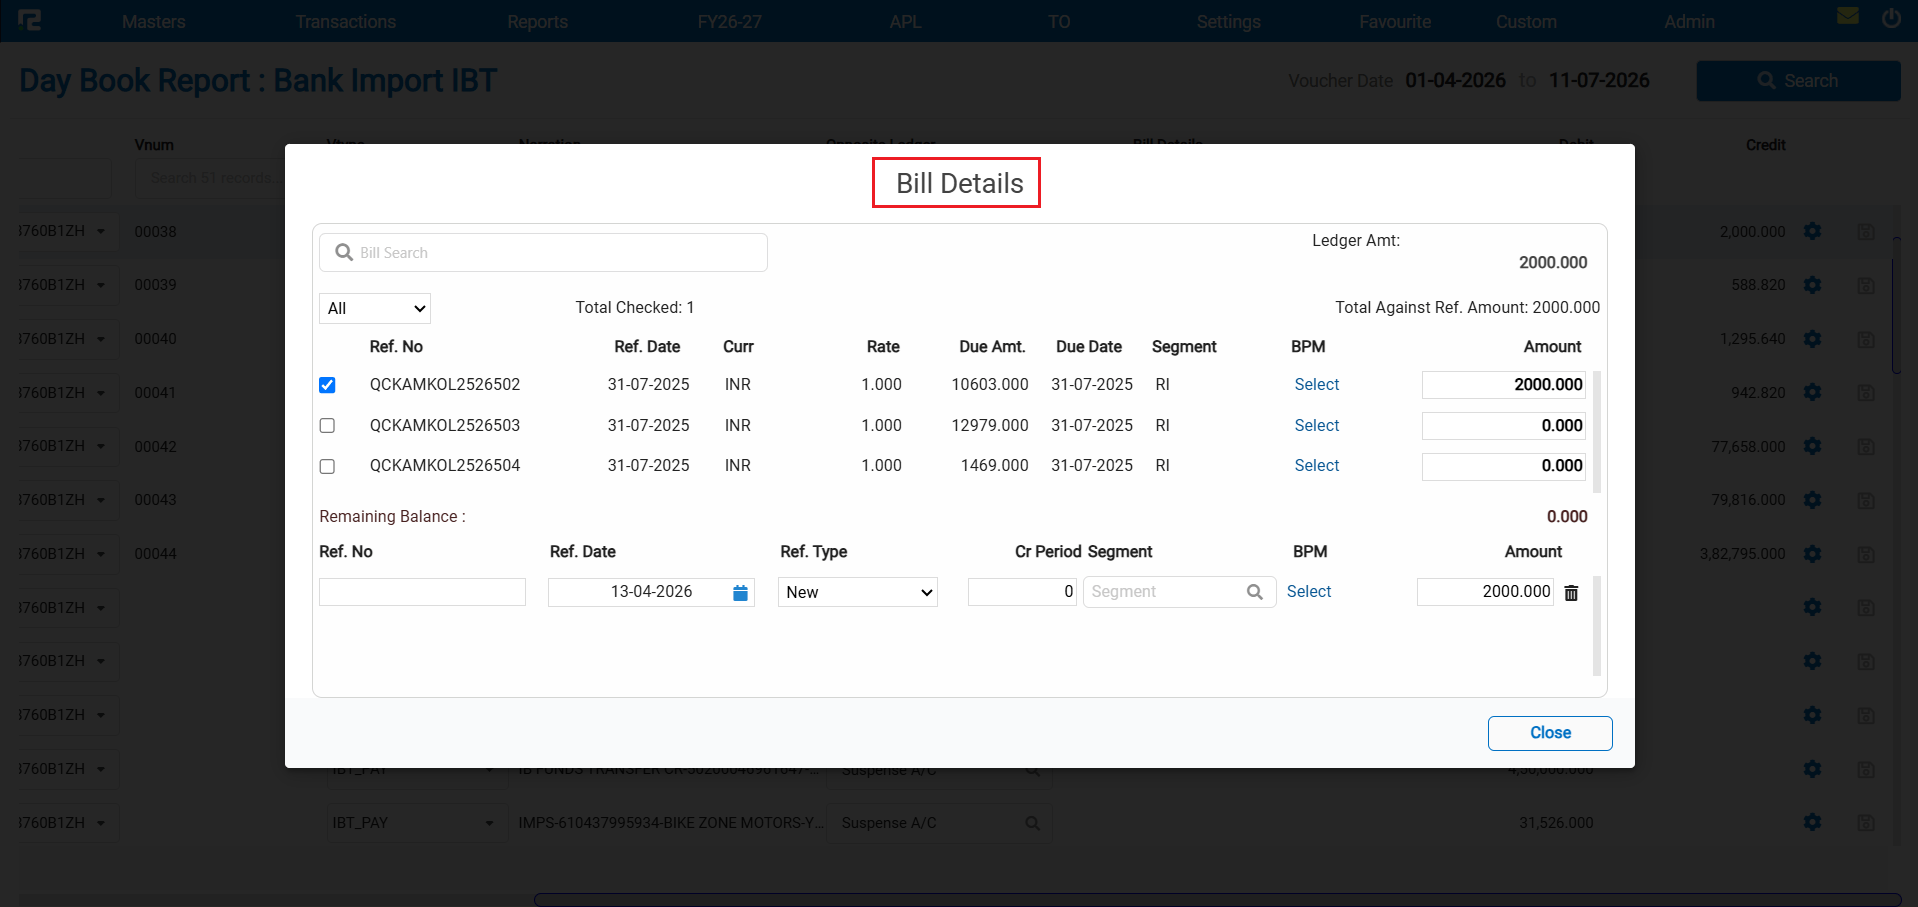Click the horizontal scrollbar at the page bottom
This screenshot has height=907, width=1918.
1217,899
